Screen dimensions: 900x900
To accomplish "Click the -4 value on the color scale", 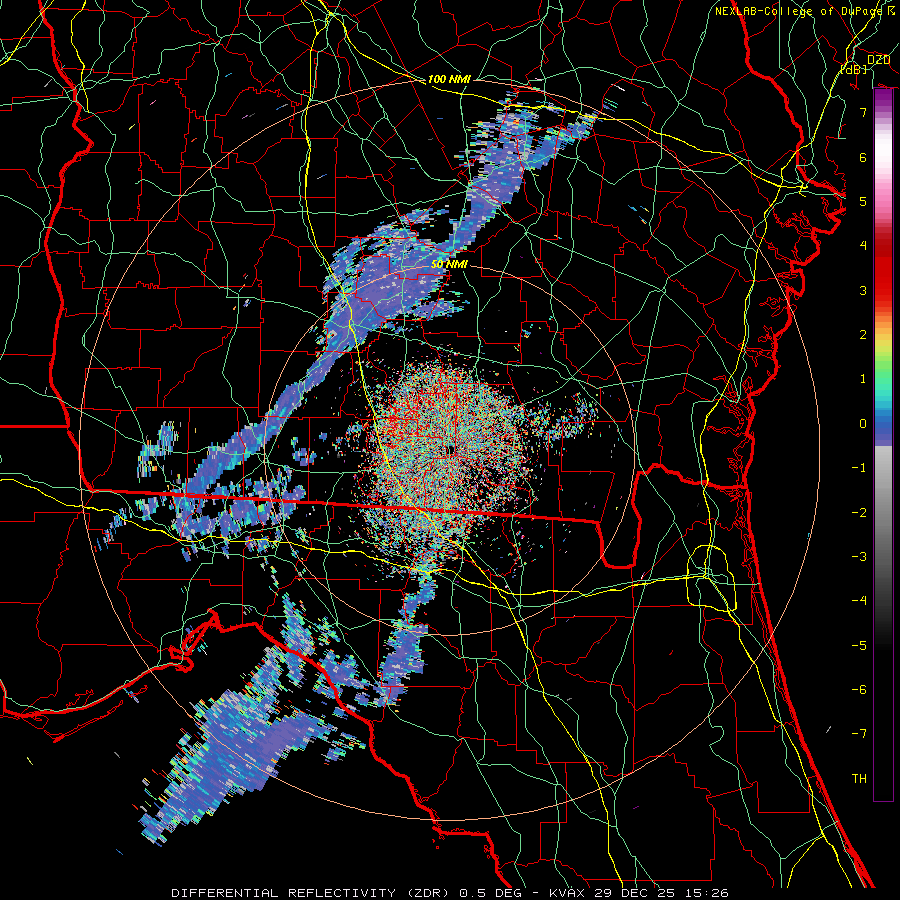I will click(x=859, y=601).
